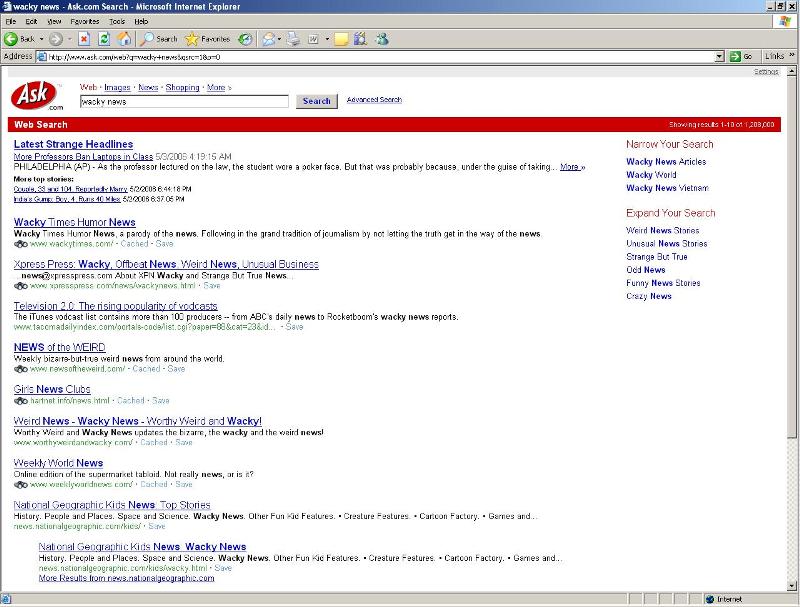The image size is (800, 607).
Task: Click the Stop loading toolbar icon
Action: [x=85, y=39]
